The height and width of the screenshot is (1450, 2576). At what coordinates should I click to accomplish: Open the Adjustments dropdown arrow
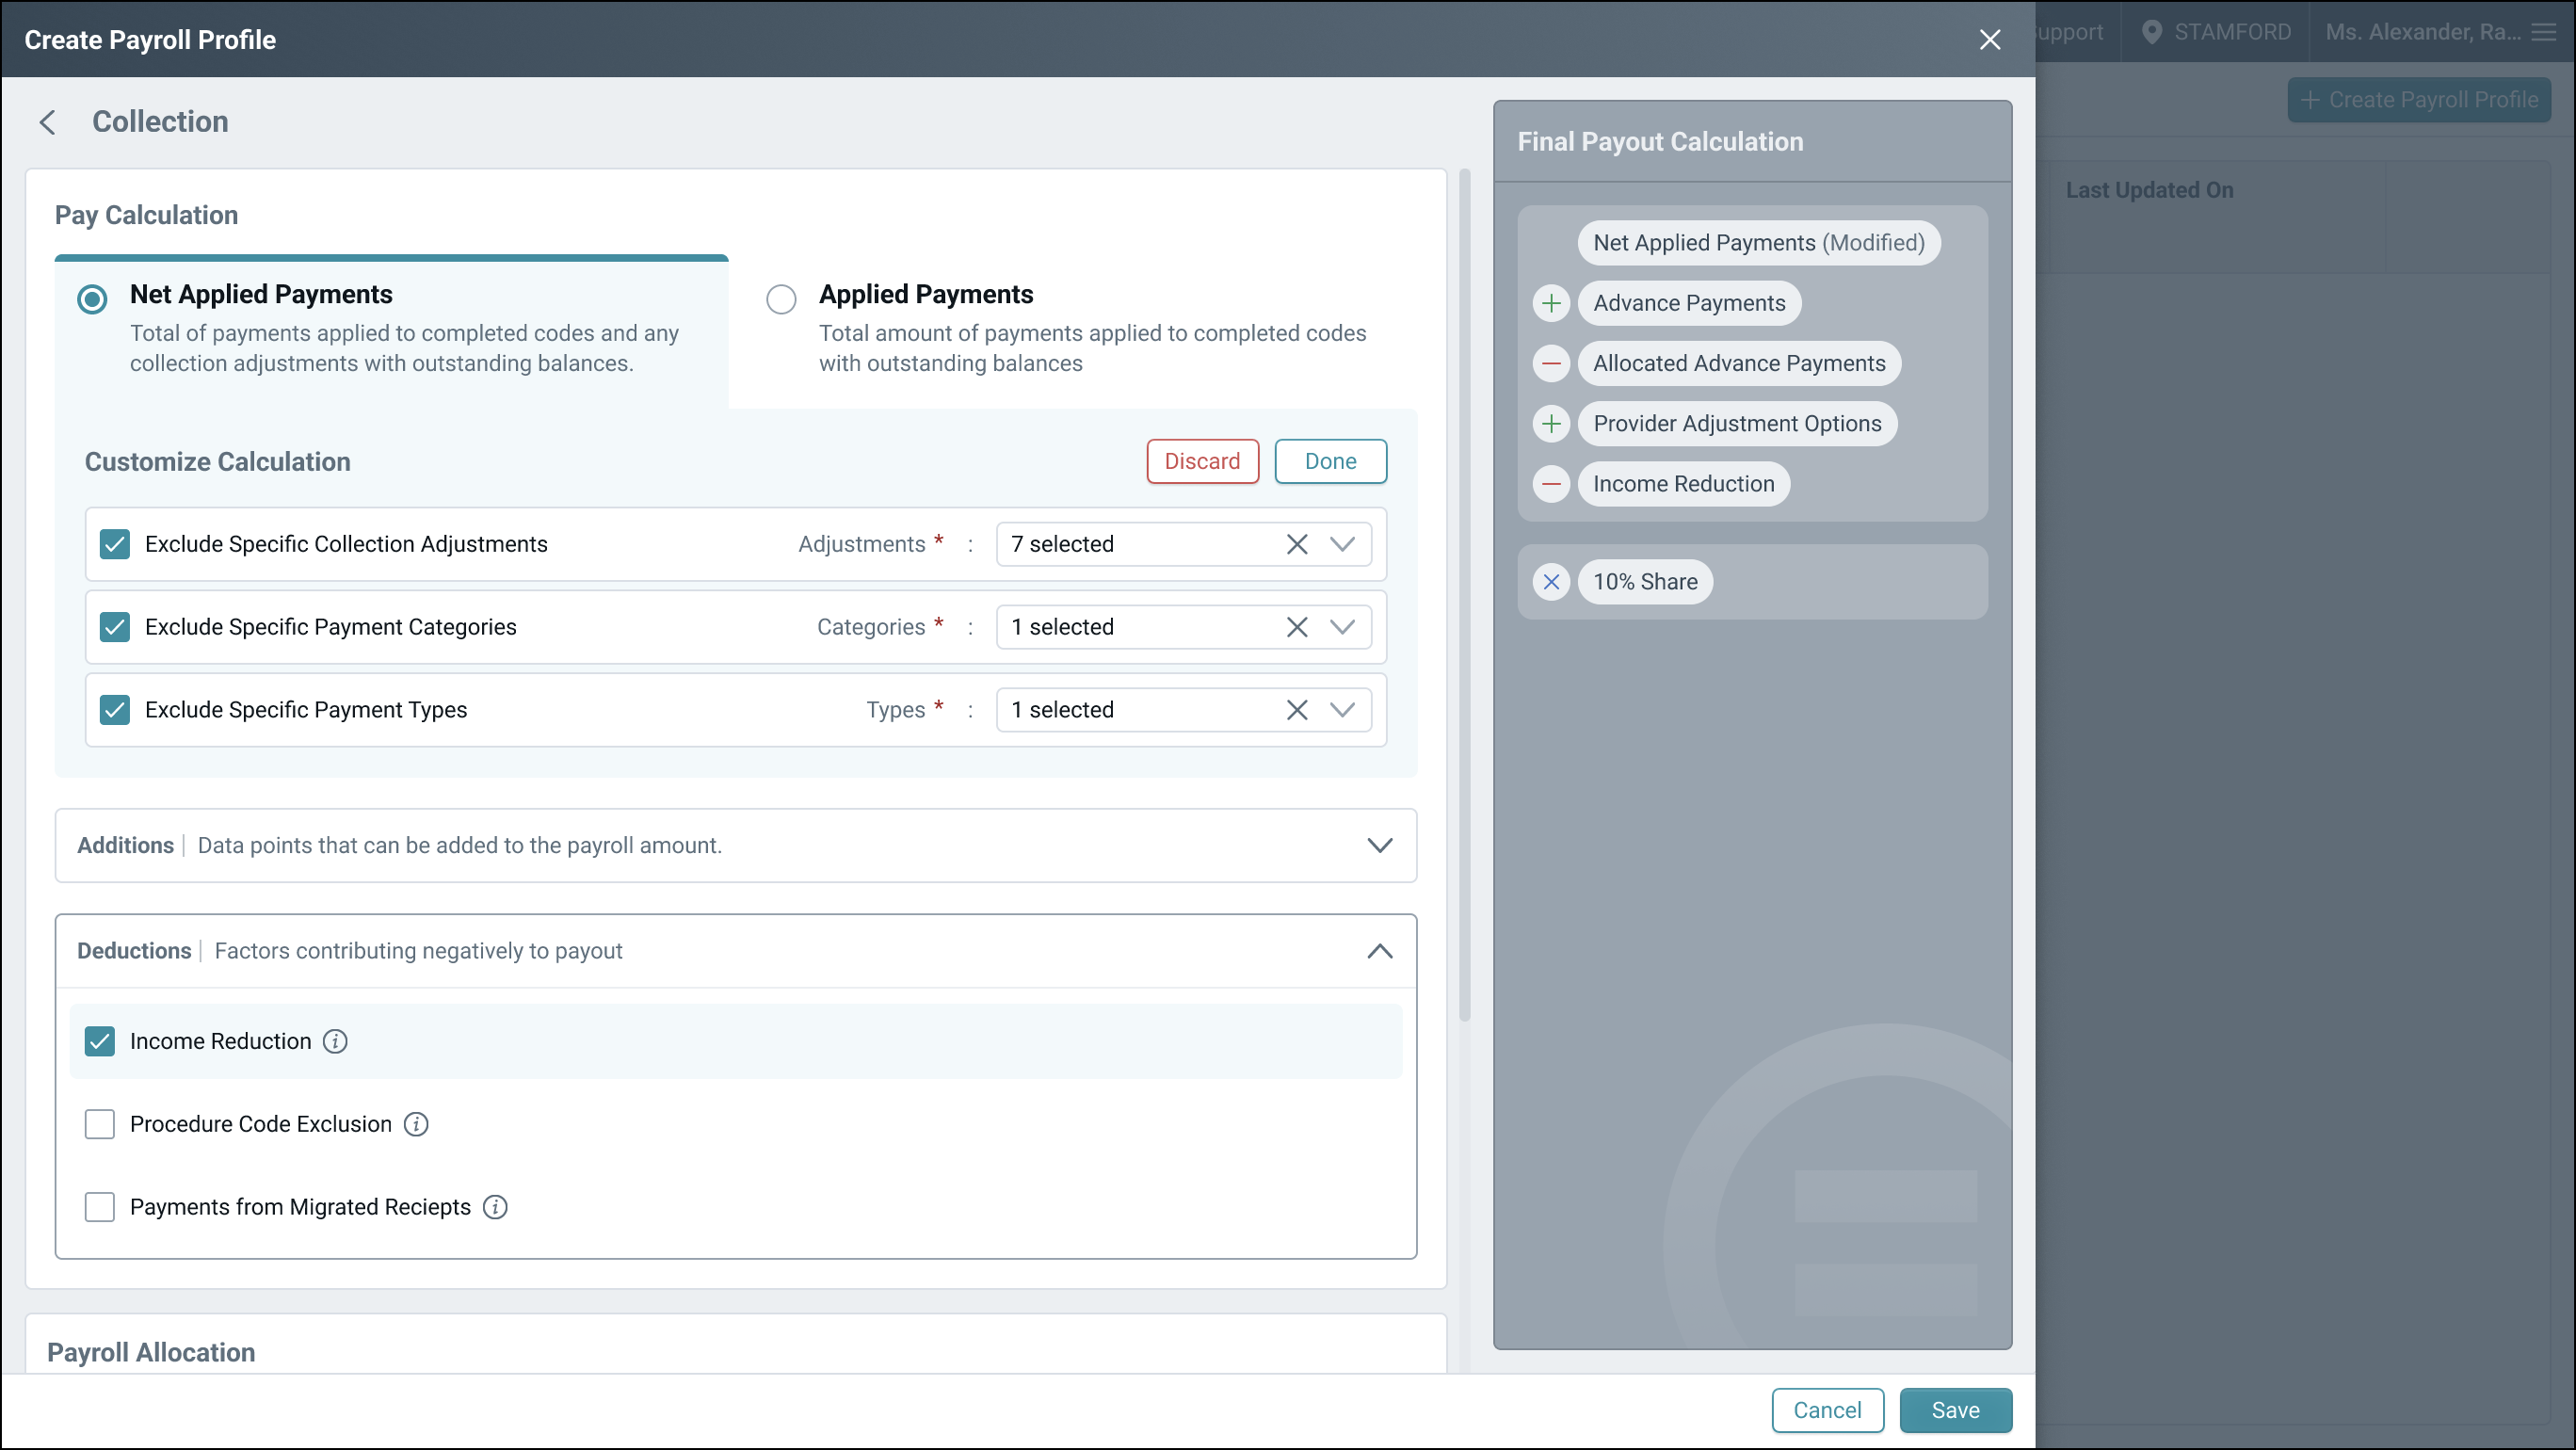(x=1342, y=544)
